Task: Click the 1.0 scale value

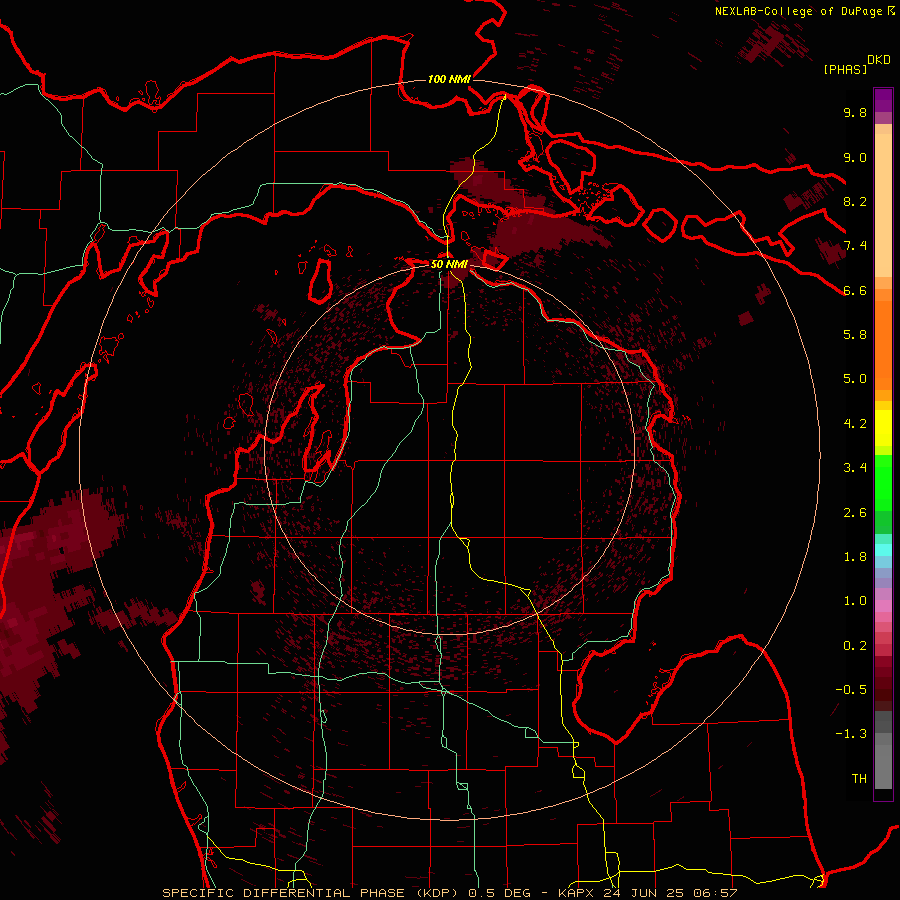Action: point(855,601)
